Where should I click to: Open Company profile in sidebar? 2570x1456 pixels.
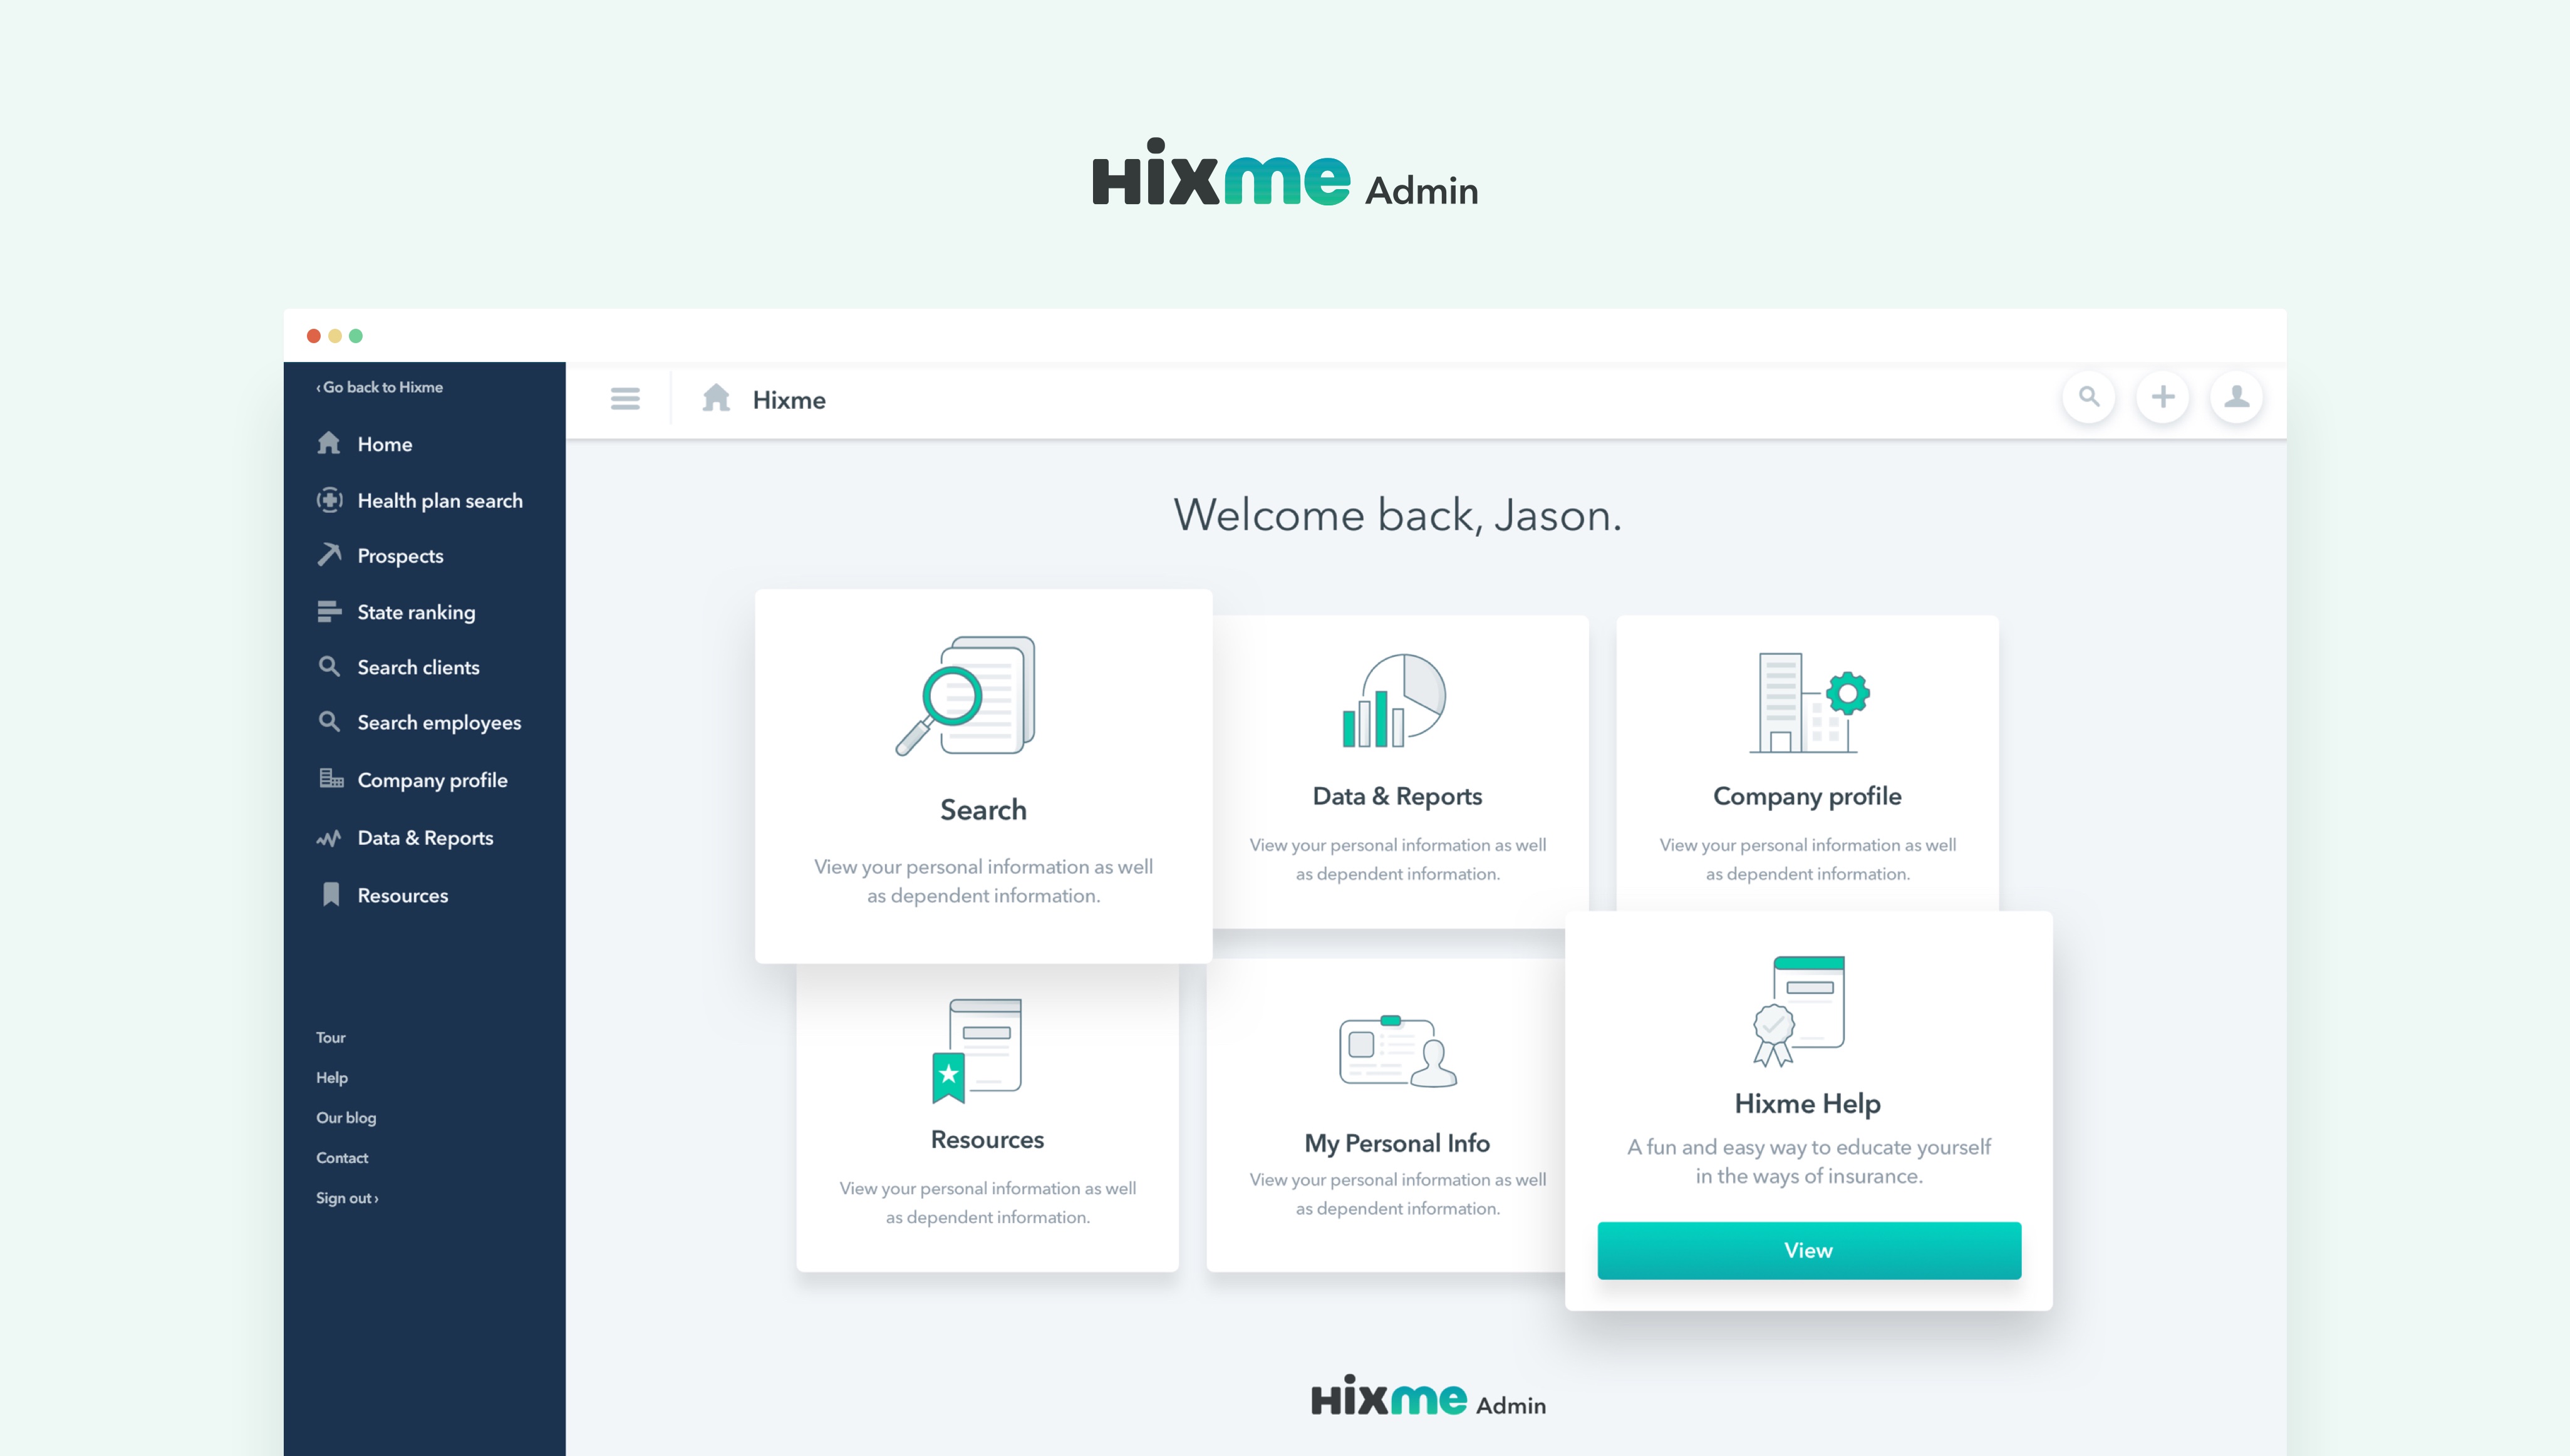[x=432, y=780]
